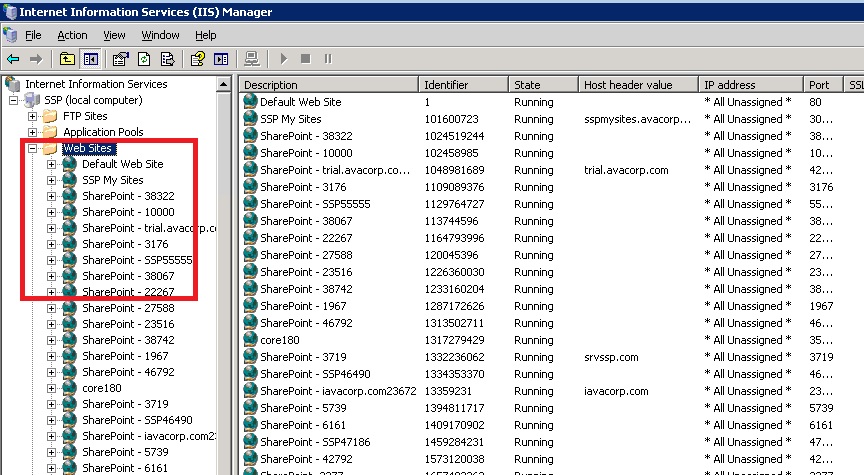Click globe icon beside SharePoint - 3719 in list
This screenshot has width=864, height=475.
pyautogui.click(x=251, y=357)
